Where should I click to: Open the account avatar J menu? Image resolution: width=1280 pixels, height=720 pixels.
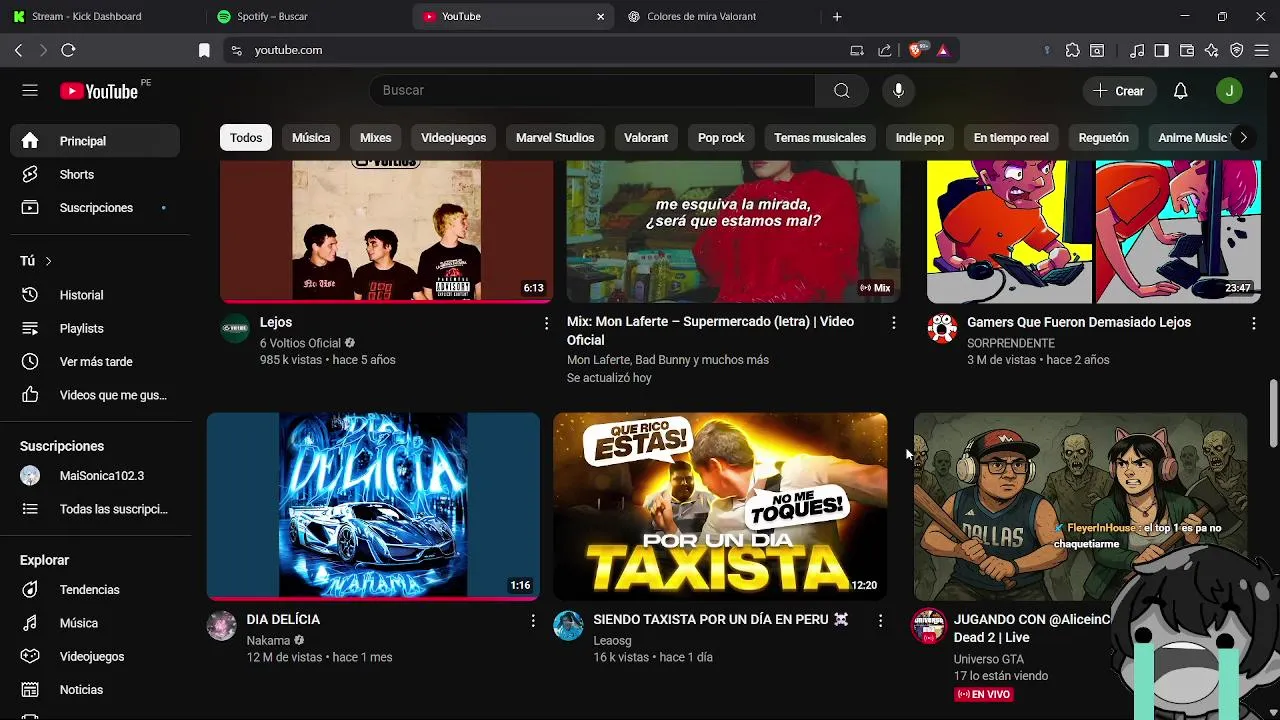click(1229, 91)
